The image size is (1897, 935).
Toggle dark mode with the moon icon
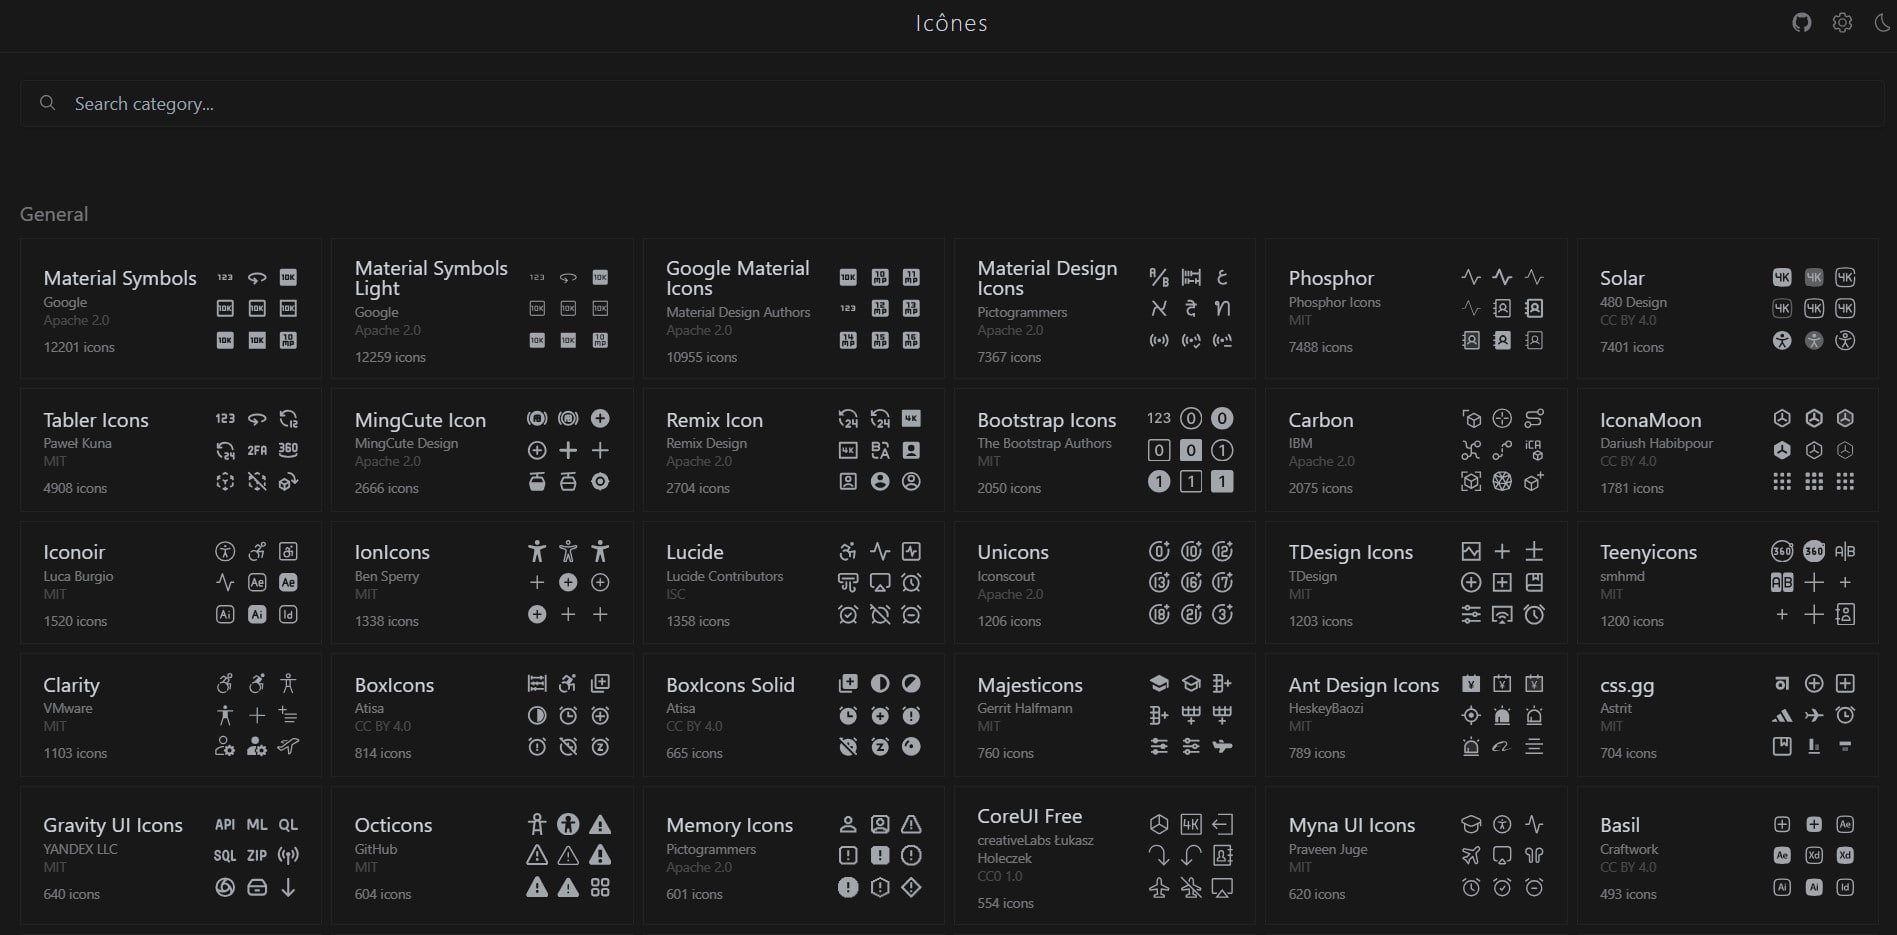coord(1883,21)
